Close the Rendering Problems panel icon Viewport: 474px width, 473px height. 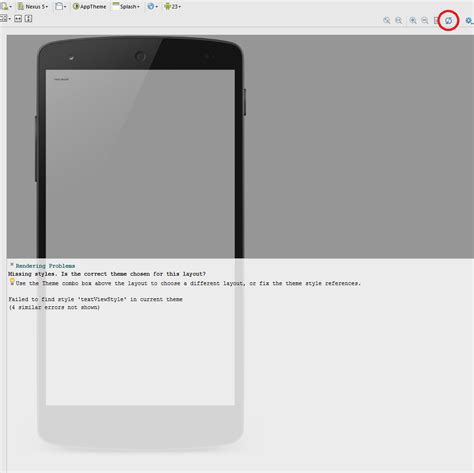pyautogui.click(x=12, y=265)
